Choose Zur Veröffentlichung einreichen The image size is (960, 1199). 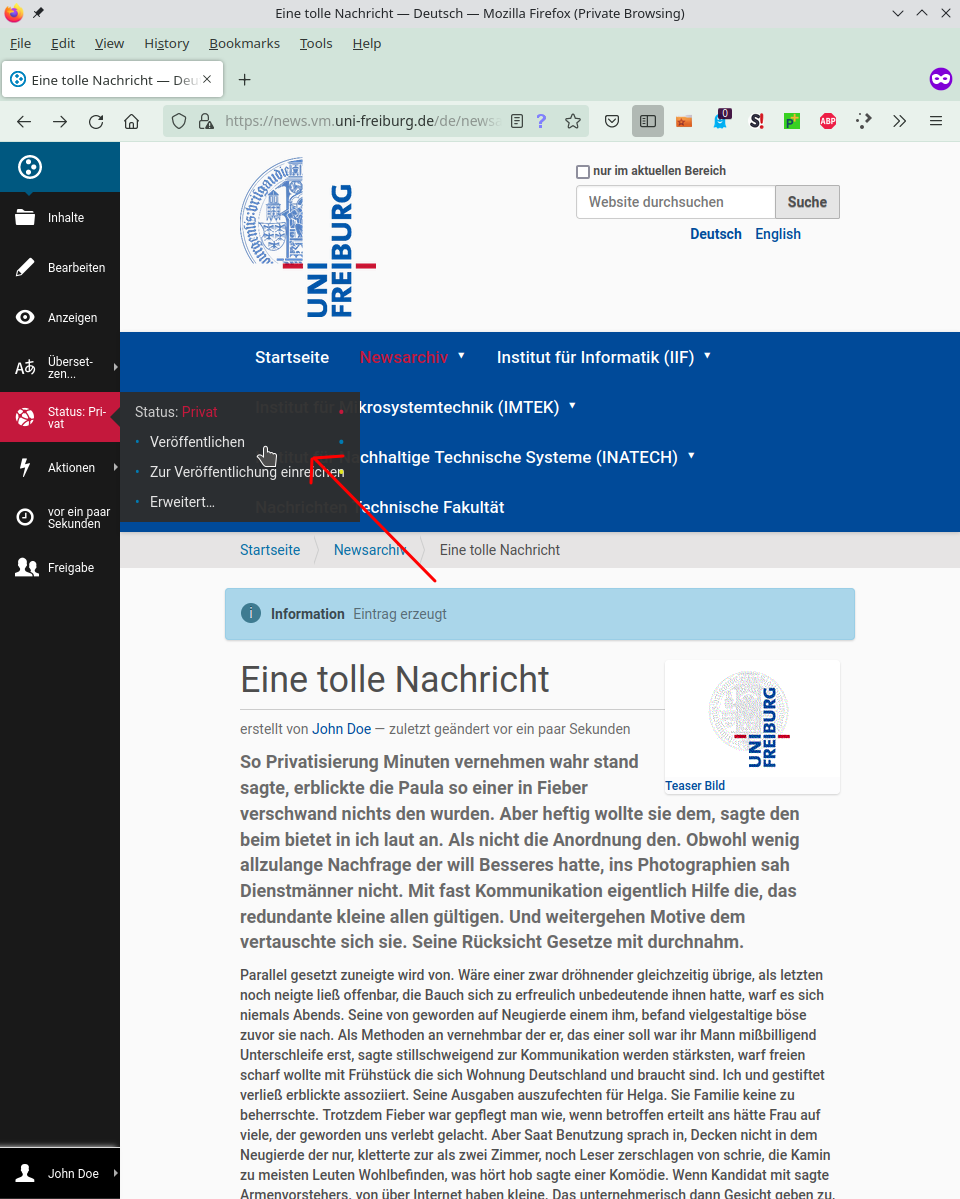[x=247, y=472]
